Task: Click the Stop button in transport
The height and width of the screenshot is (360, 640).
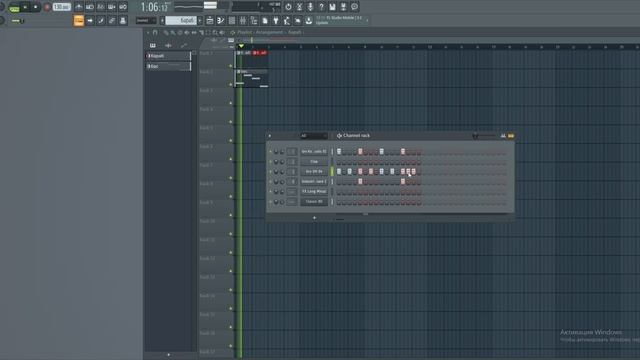Action: (36, 7)
